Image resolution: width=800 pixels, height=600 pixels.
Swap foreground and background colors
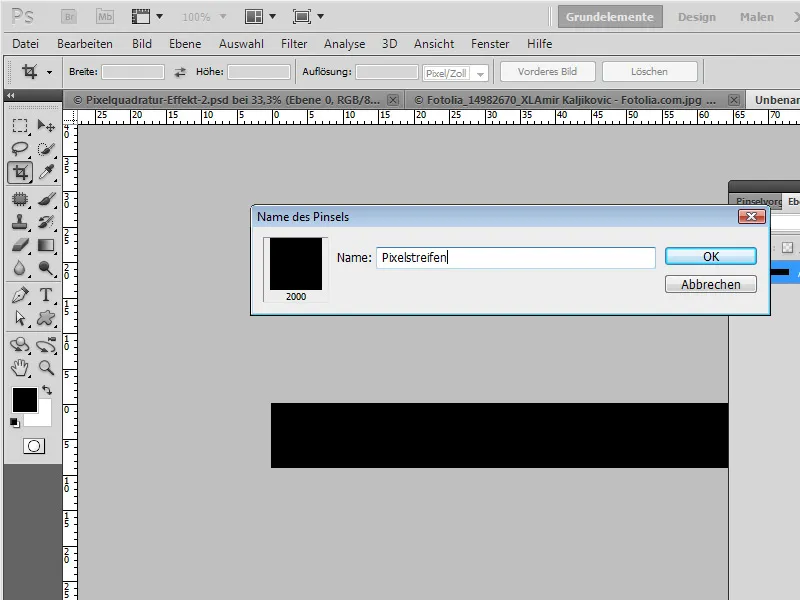tap(47, 390)
